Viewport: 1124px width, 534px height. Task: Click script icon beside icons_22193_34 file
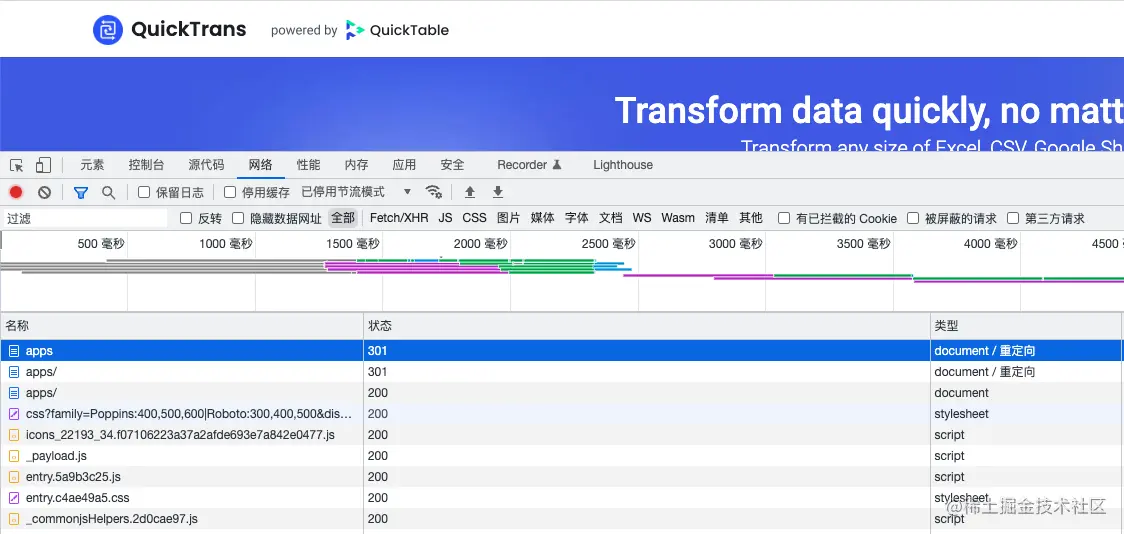pos(14,434)
